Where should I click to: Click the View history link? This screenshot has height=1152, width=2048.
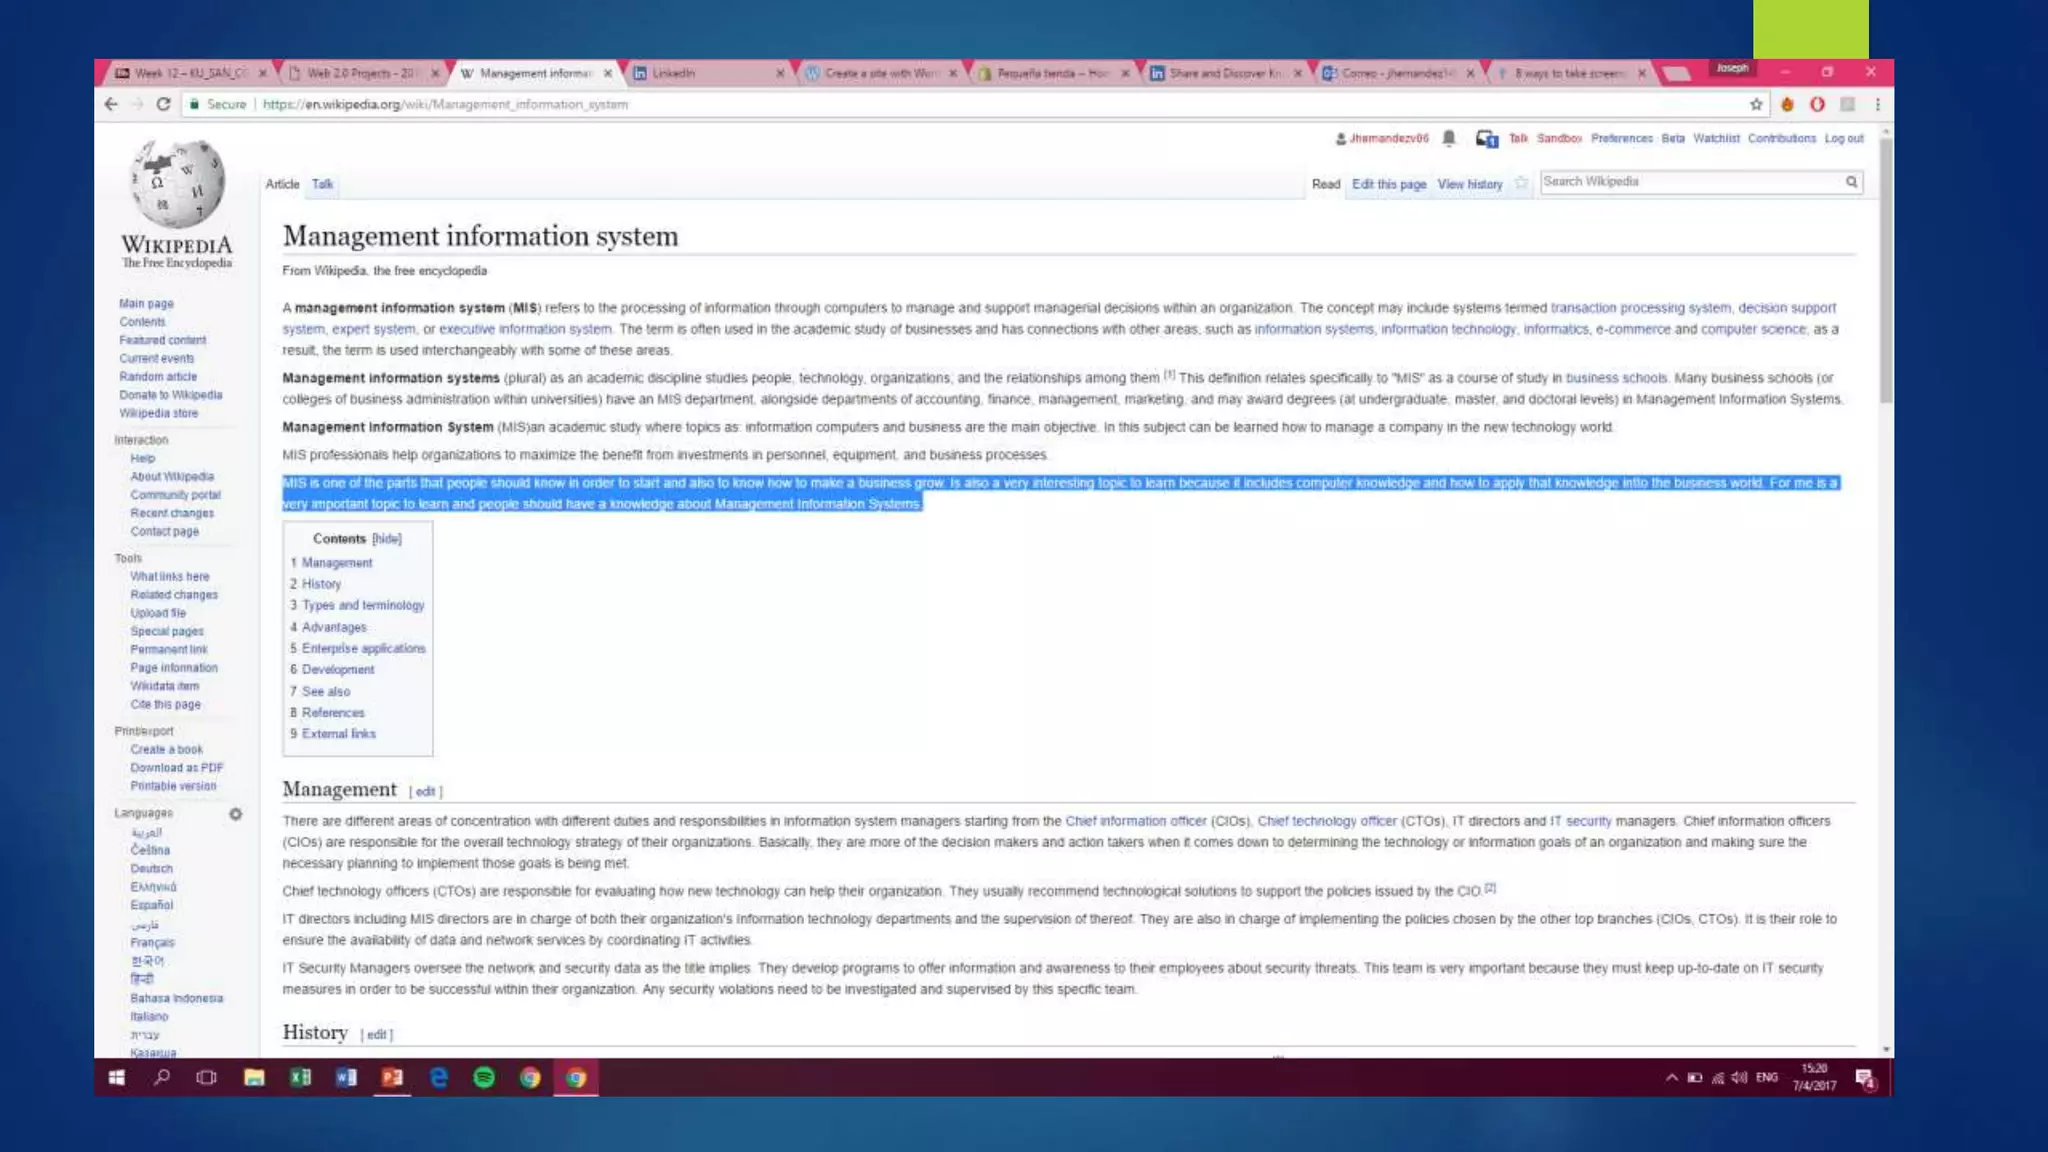[1469, 184]
